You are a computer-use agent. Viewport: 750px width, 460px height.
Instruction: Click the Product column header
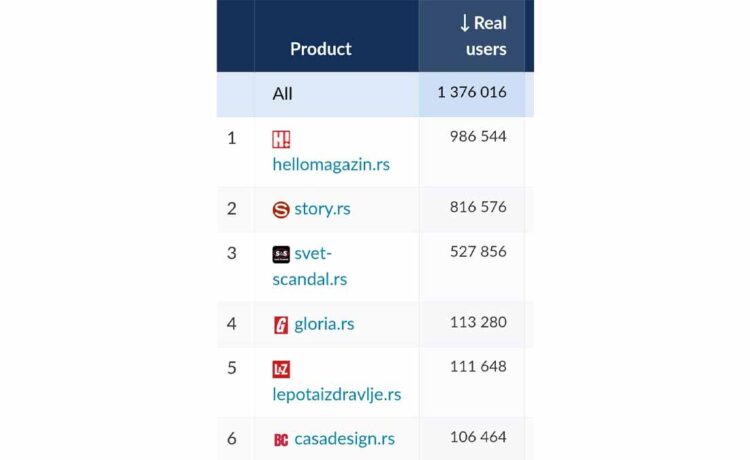(x=321, y=49)
